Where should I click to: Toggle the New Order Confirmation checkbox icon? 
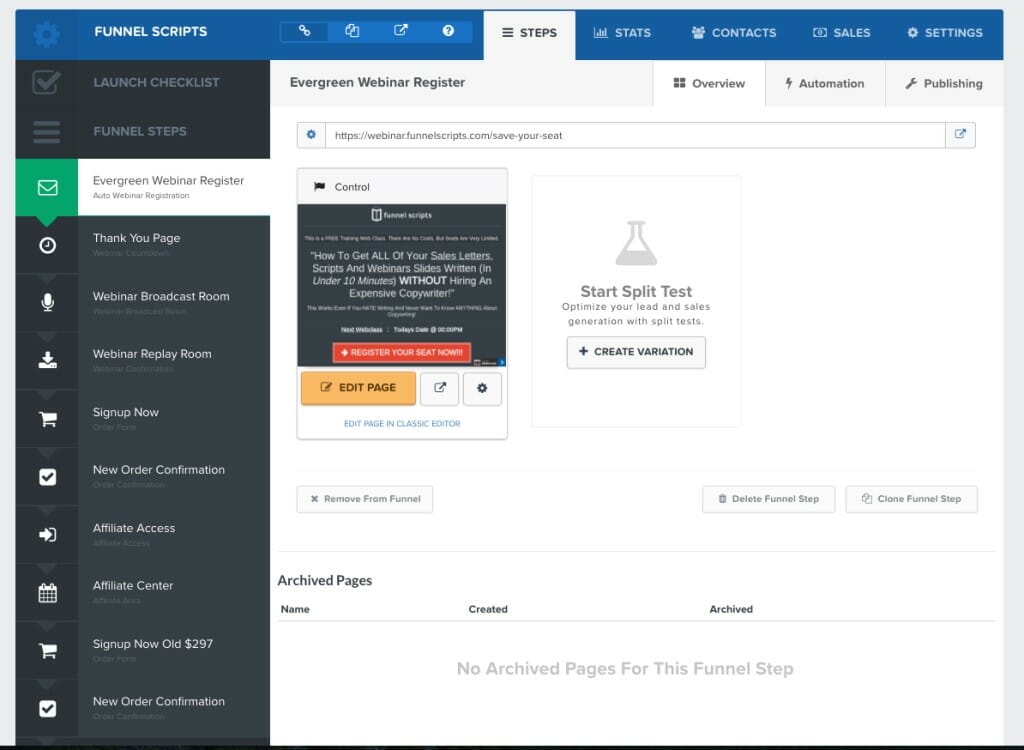[x=46, y=476]
